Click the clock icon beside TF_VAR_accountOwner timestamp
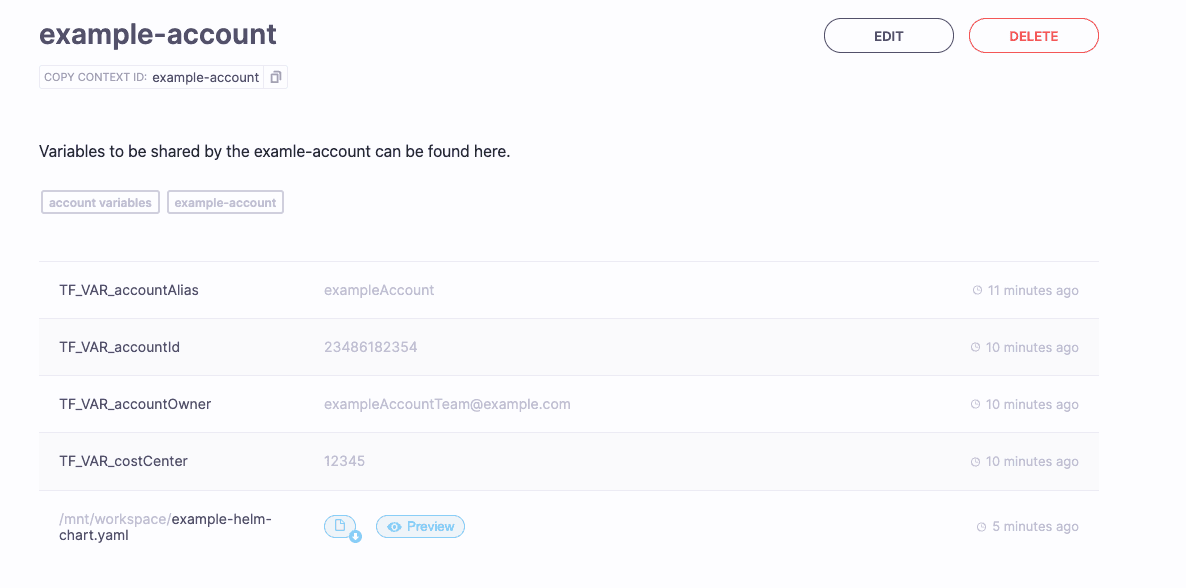The image size is (1186, 588). tap(977, 404)
